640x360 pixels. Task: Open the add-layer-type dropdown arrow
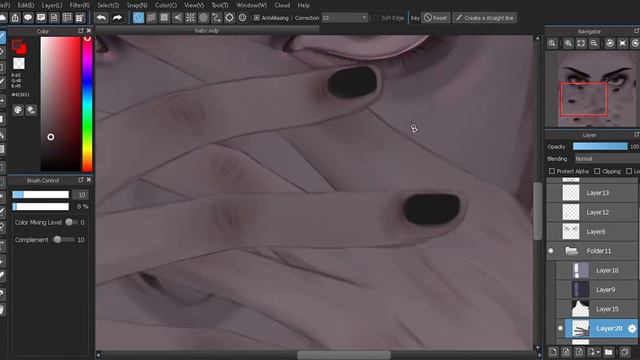pyautogui.click(x=598, y=352)
